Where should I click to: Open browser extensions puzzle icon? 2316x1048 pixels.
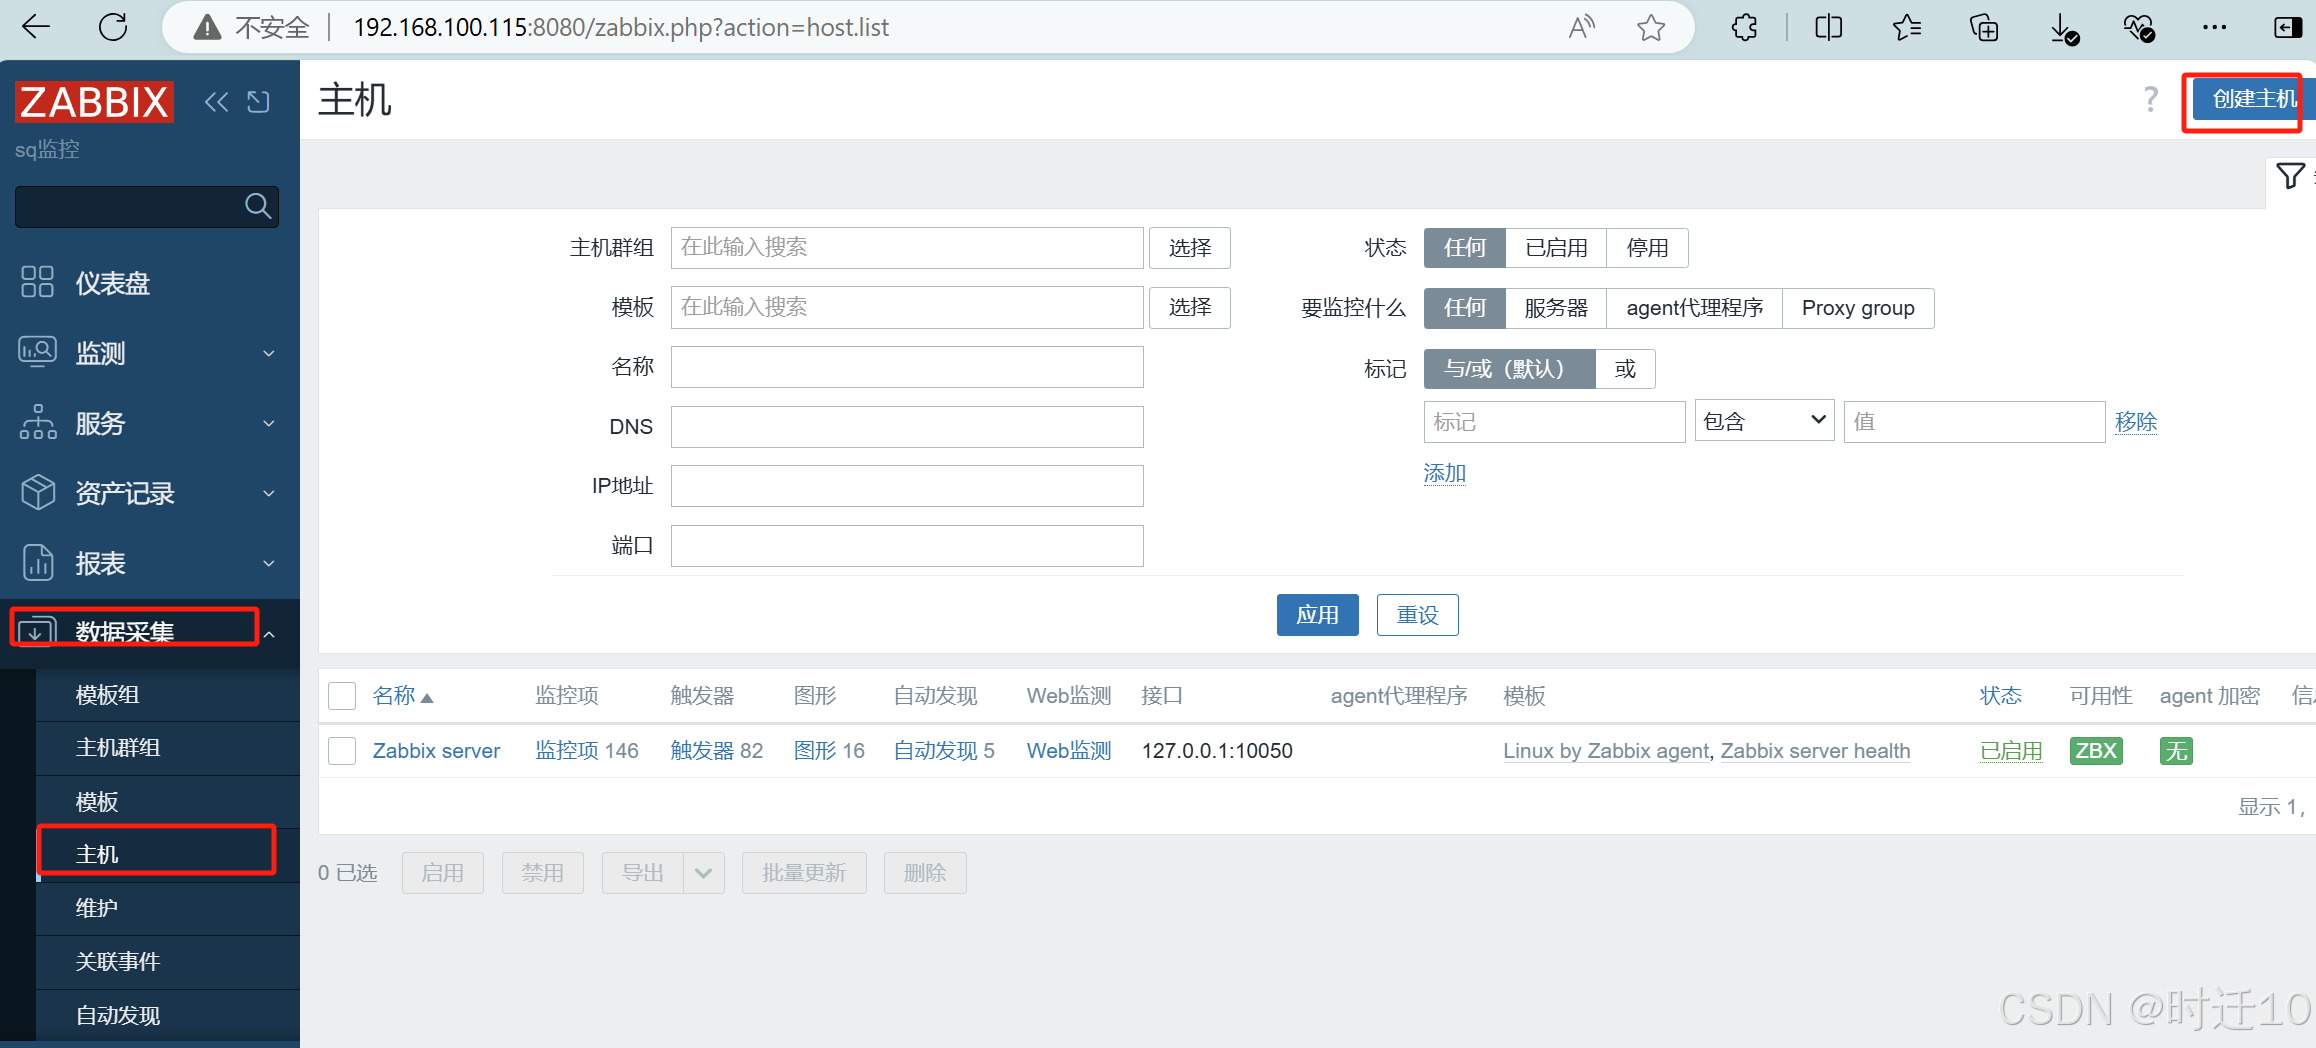click(x=1744, y=27)
